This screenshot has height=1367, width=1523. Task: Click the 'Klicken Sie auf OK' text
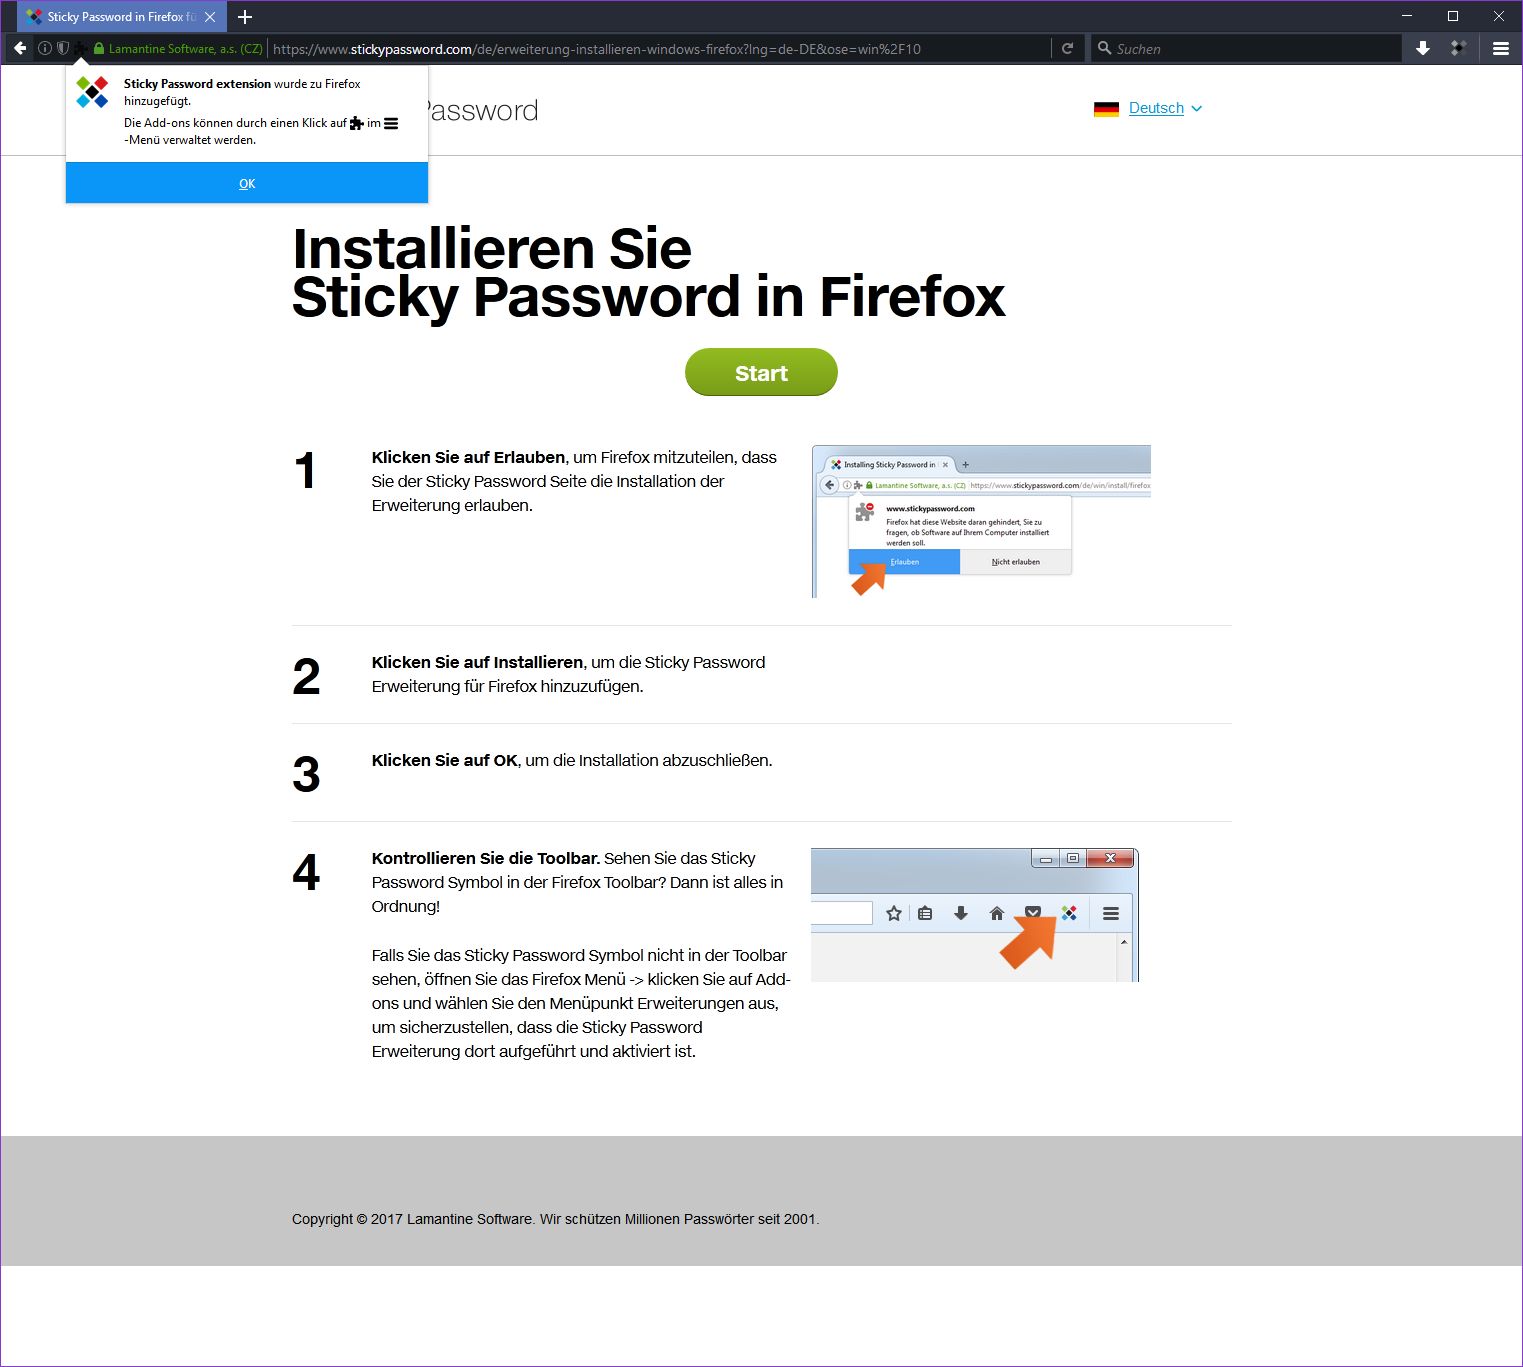tap(445, 760)
